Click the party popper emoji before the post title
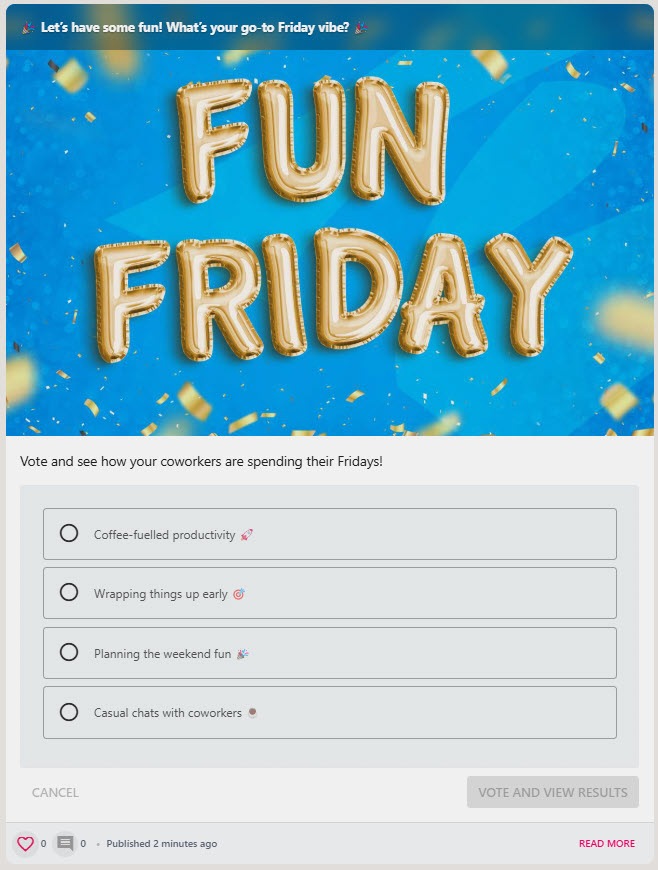 [28, 27]
